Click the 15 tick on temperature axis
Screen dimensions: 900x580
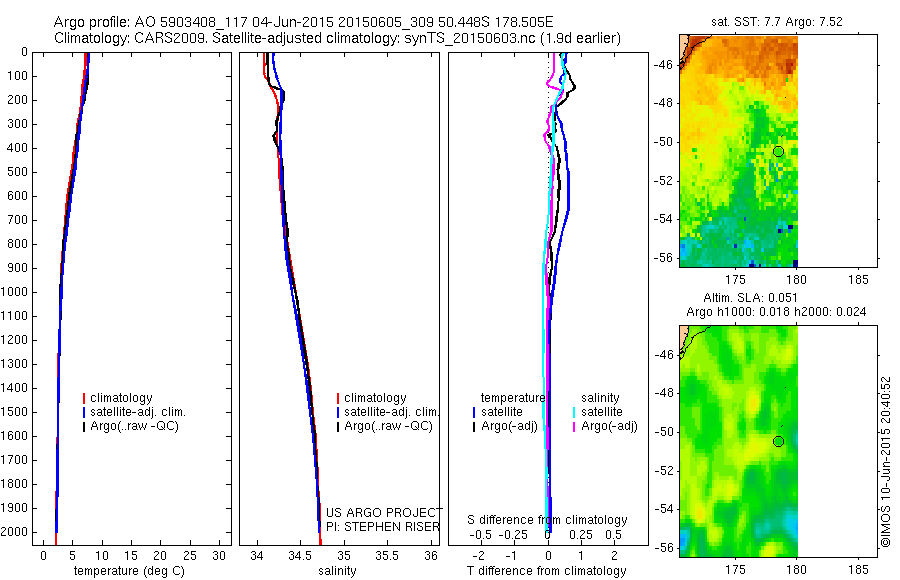(131, 556)
